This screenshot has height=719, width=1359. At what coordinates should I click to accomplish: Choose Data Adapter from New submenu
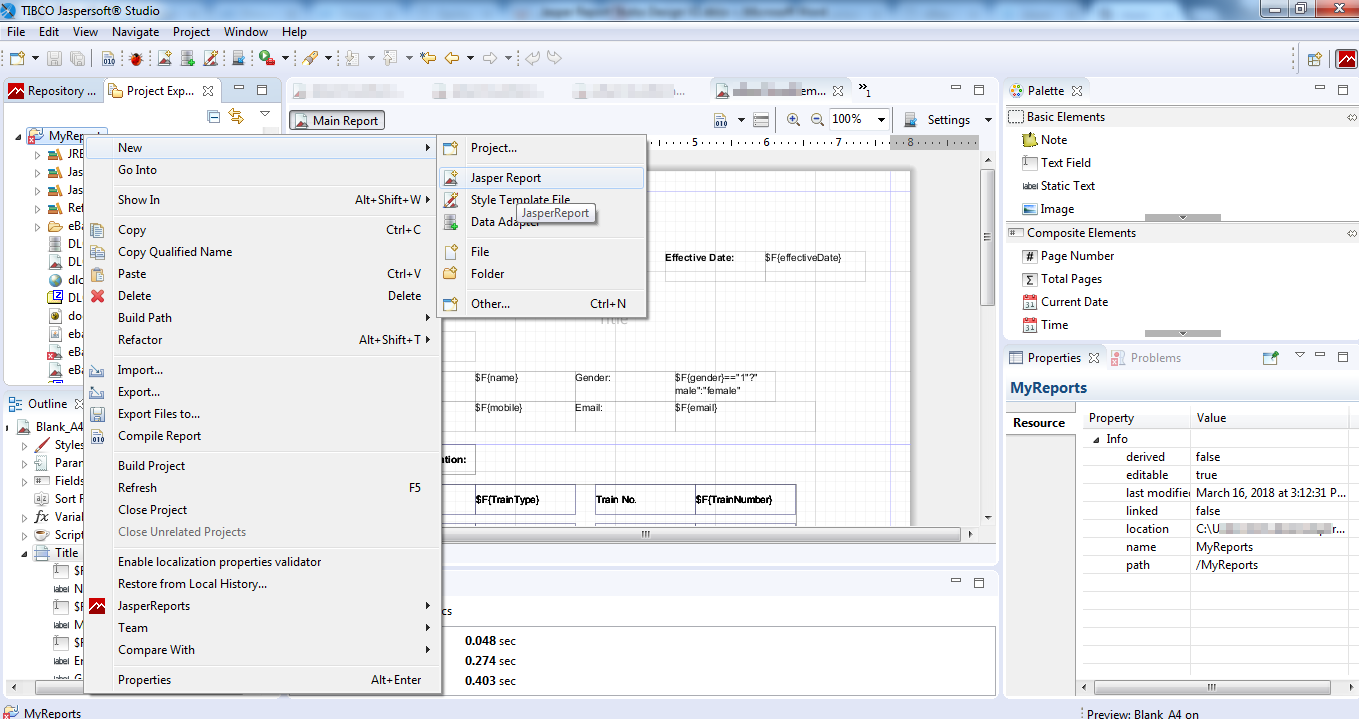tap(541, 222)
